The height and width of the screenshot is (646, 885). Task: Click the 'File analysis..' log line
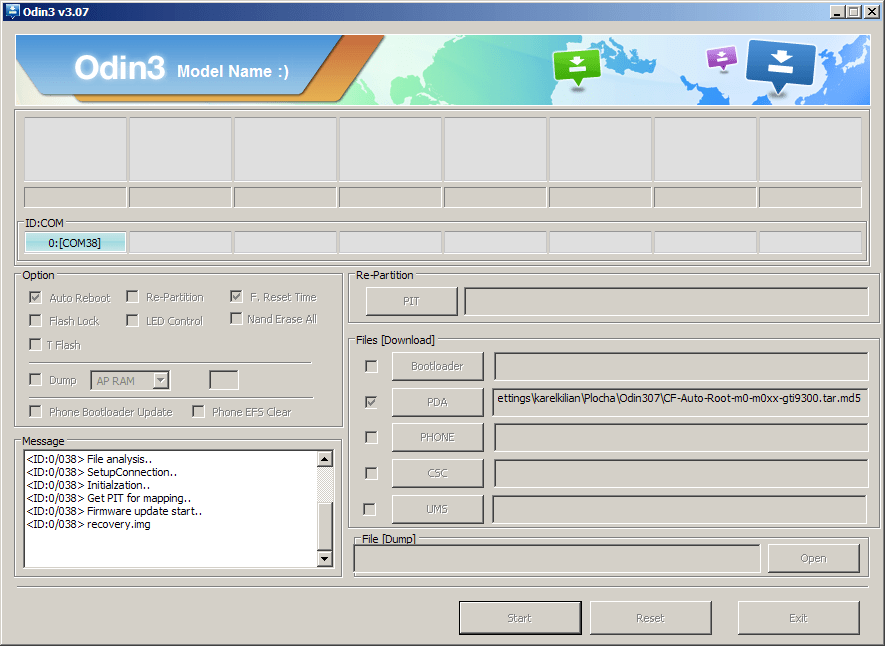[89, 459]
